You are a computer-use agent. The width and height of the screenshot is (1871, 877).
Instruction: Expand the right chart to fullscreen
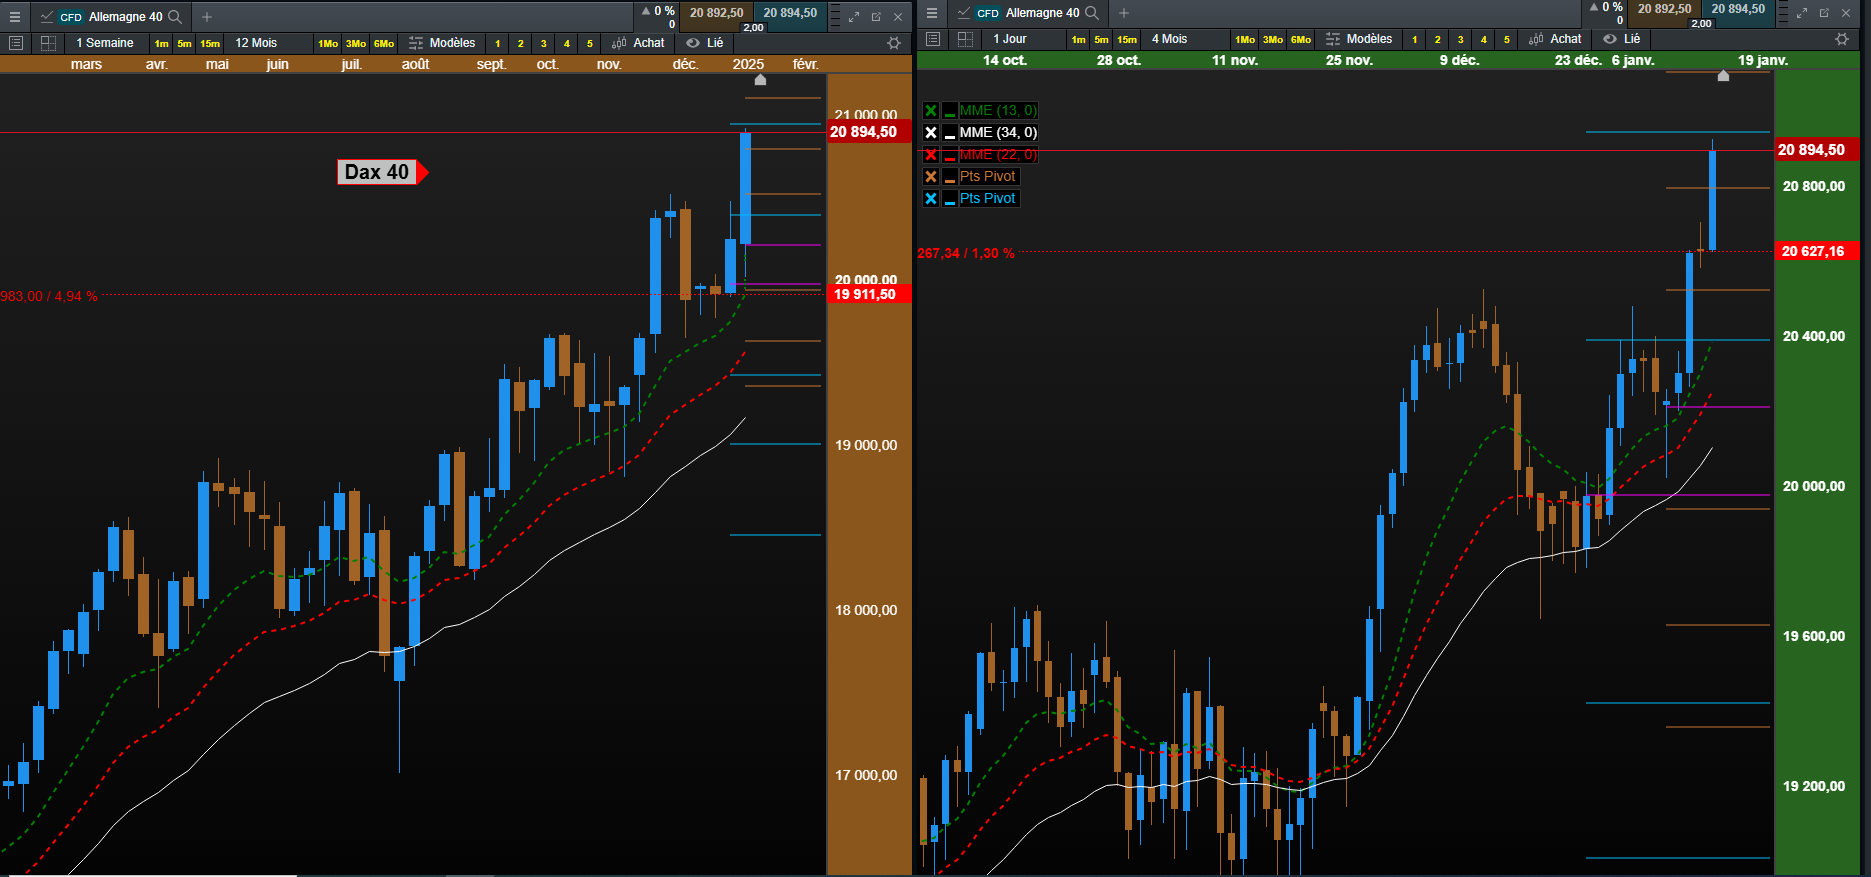point(1802,13)
